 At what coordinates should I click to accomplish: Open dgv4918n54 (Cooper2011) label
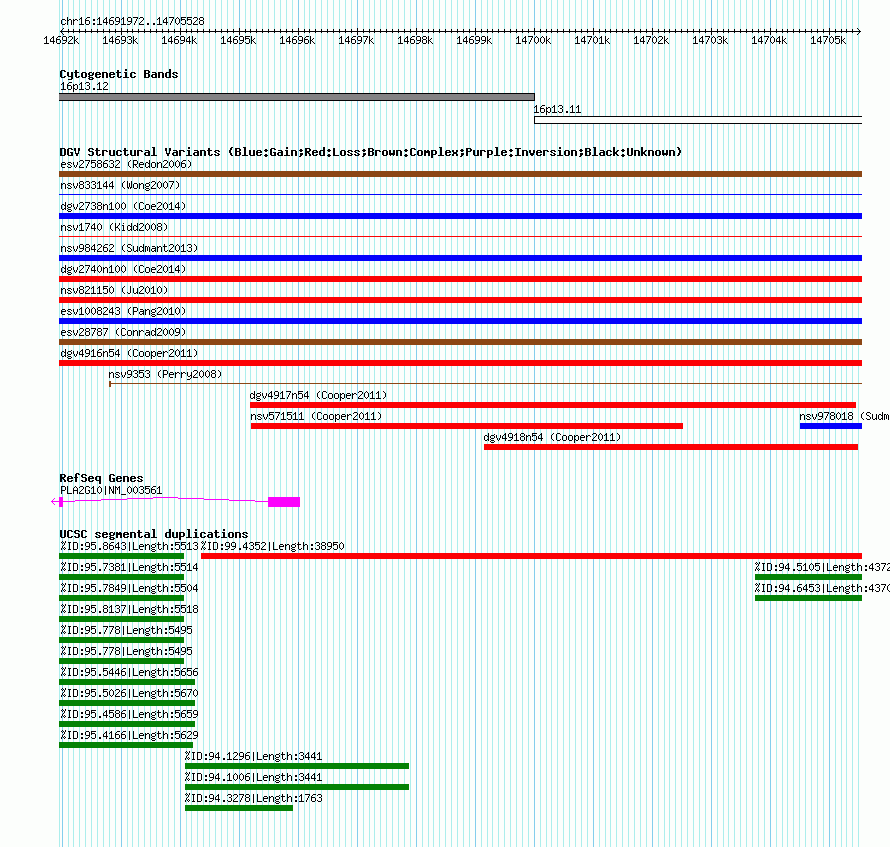pos(552,437)
